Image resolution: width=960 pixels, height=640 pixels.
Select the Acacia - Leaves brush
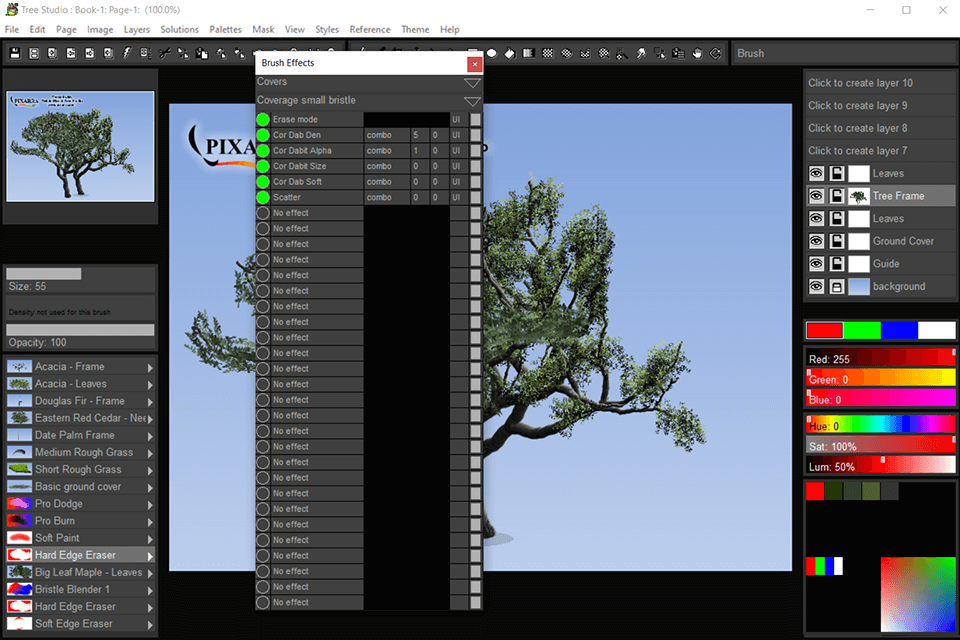click(80, 383)
